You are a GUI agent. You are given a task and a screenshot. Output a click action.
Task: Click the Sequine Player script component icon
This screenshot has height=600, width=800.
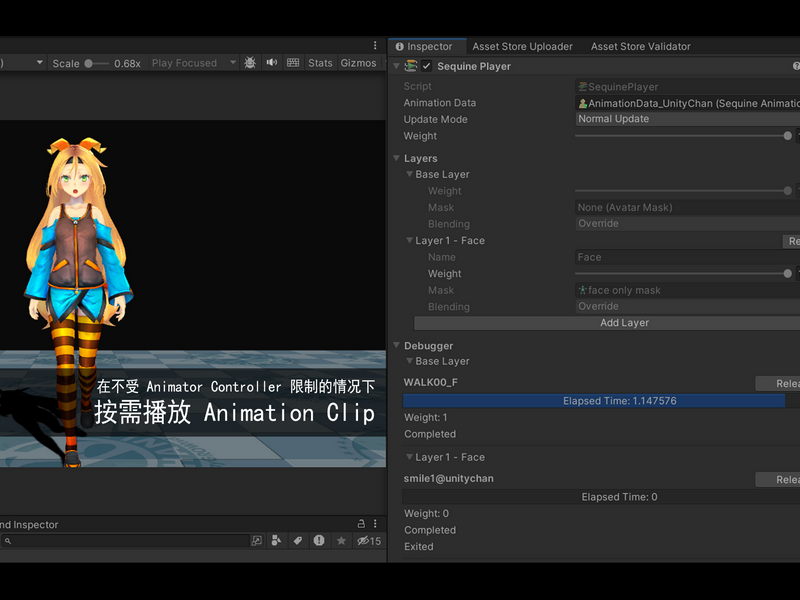coord(411,66)
